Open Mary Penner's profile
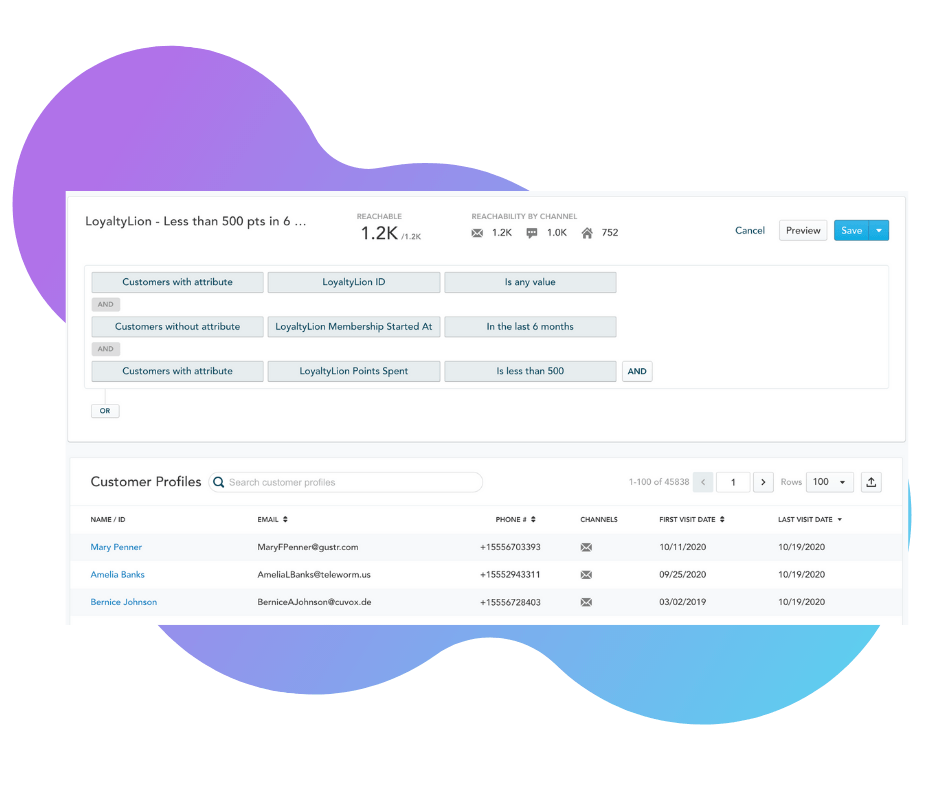 coord(116,547)
